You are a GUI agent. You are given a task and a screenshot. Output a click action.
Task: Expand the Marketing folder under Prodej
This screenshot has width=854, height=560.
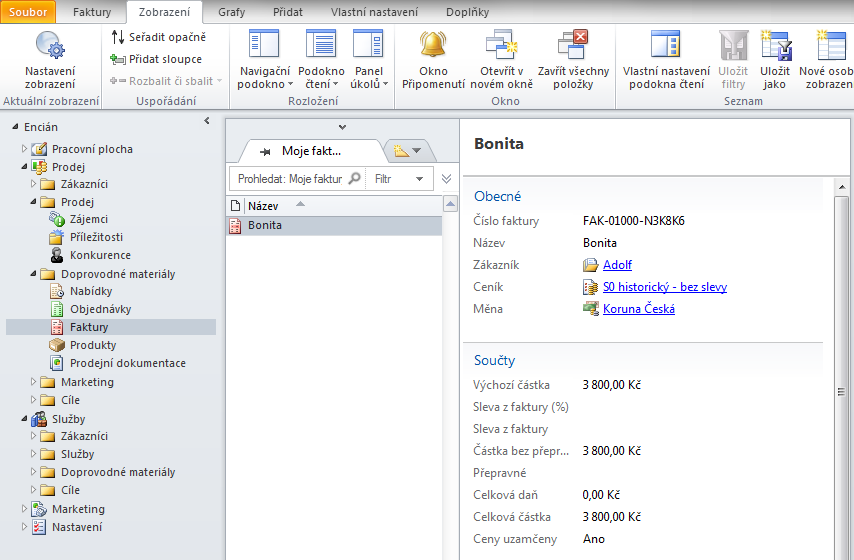(x=33, y=381)
